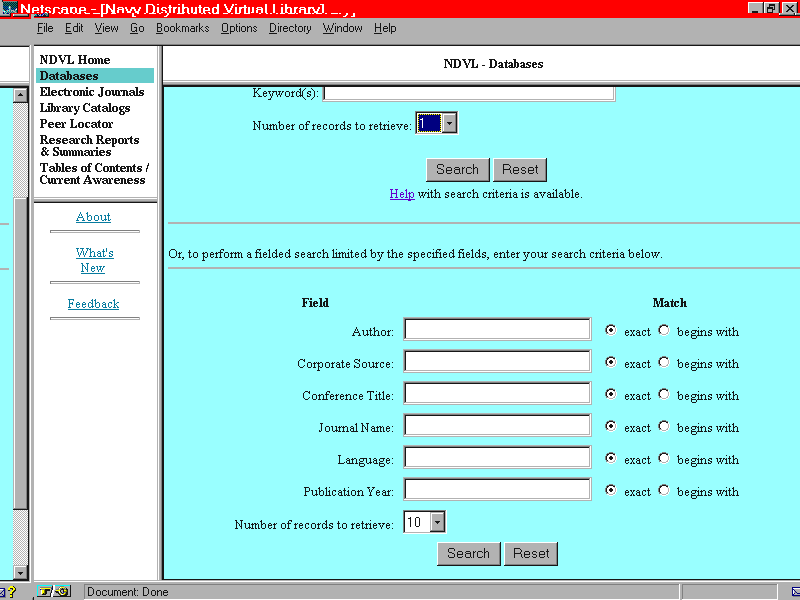Select exact match for Journal Name
800x600 pixels.
pos(610,427)
